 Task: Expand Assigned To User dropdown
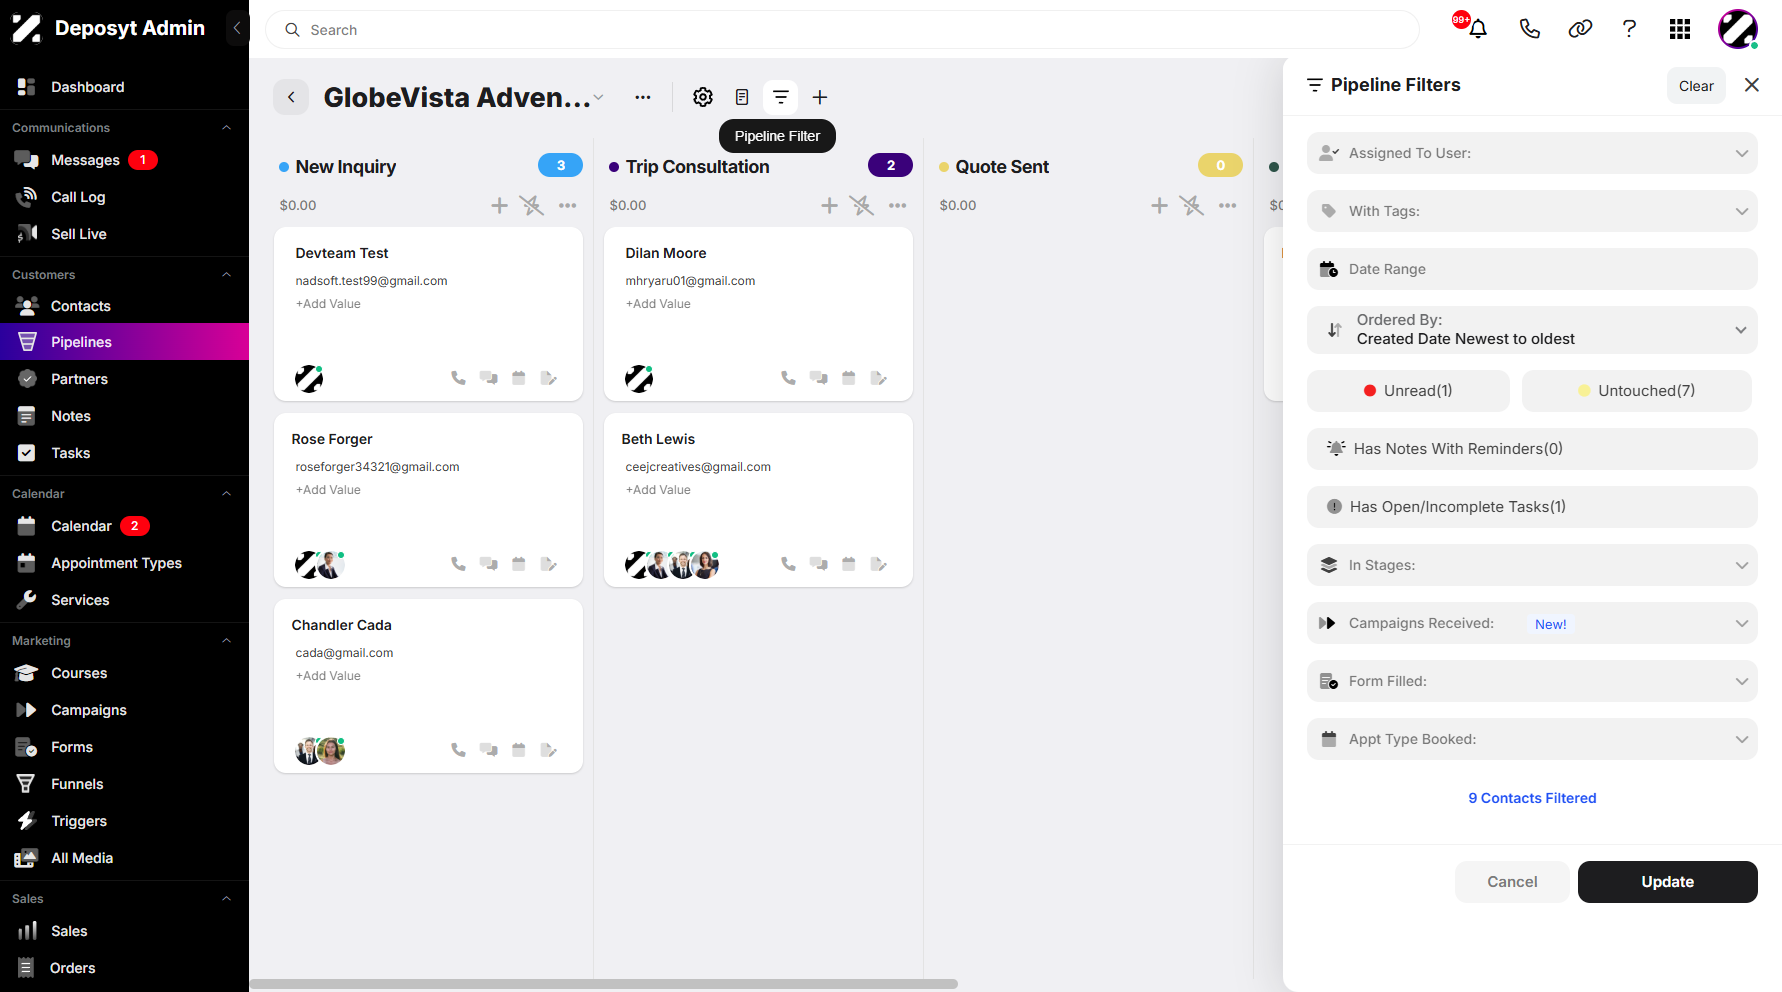pyautogui.click(x=1532, y=153)
